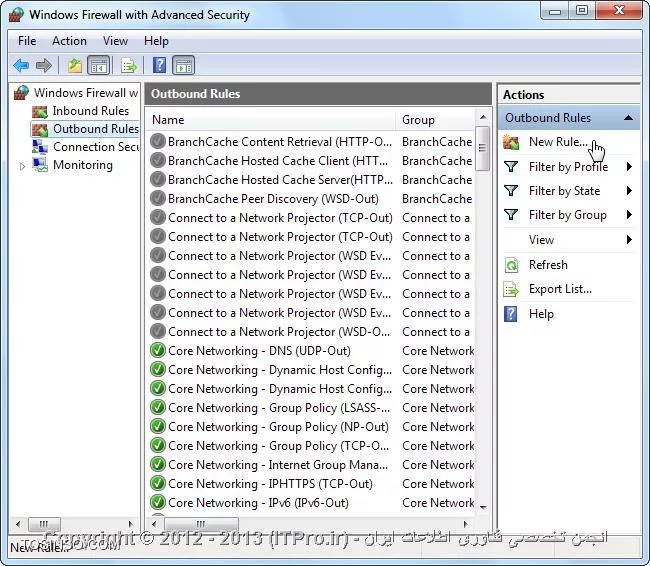Collapse the Outbound Rules actions section arrow
This screenshot has height=566, width=650.
[628, 118]
